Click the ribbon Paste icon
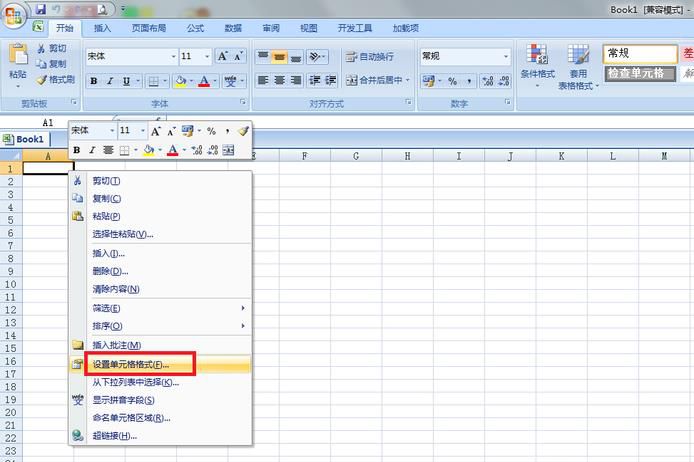Viewport: 694px width, 462px height. click(x=18, y=55)
